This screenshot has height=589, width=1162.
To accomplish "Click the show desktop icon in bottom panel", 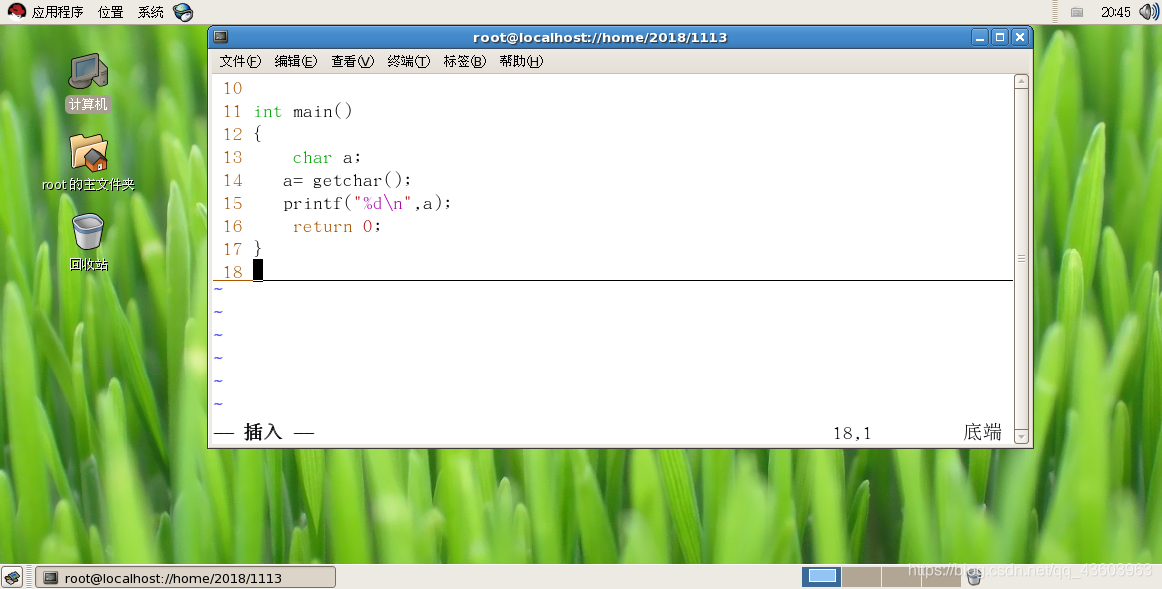I will (x=12, y=577).
